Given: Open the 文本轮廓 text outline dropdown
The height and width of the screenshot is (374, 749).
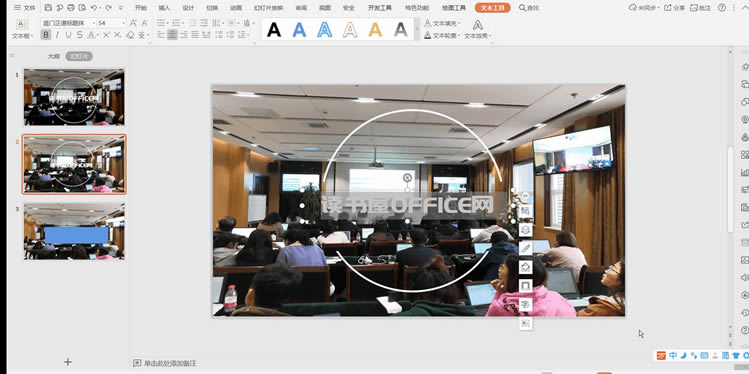Looking at the screenshot, I should point(442,35).
